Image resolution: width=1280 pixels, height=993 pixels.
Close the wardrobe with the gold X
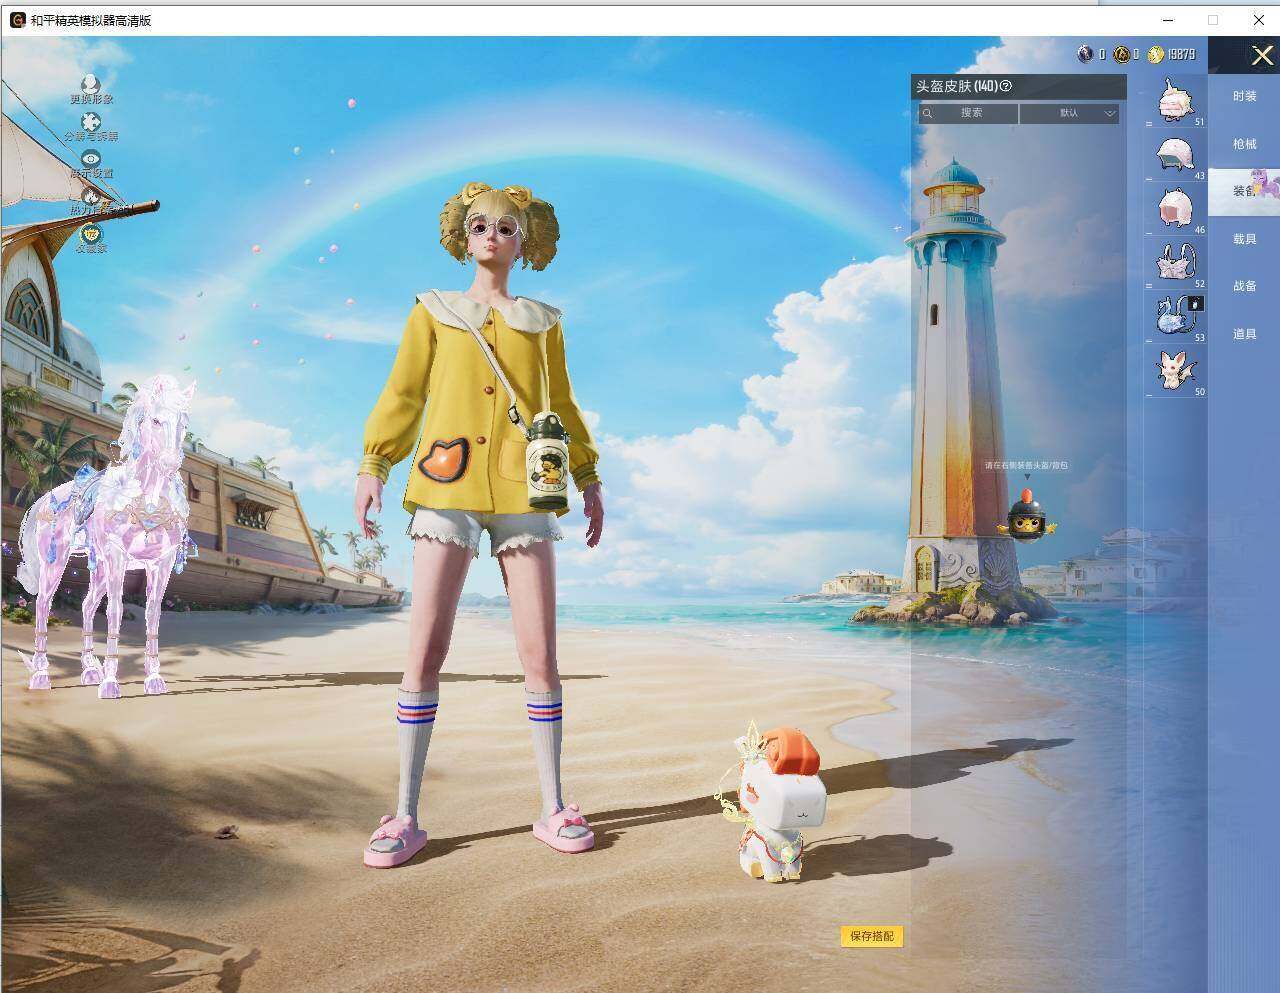click(x=1262, y=56)
